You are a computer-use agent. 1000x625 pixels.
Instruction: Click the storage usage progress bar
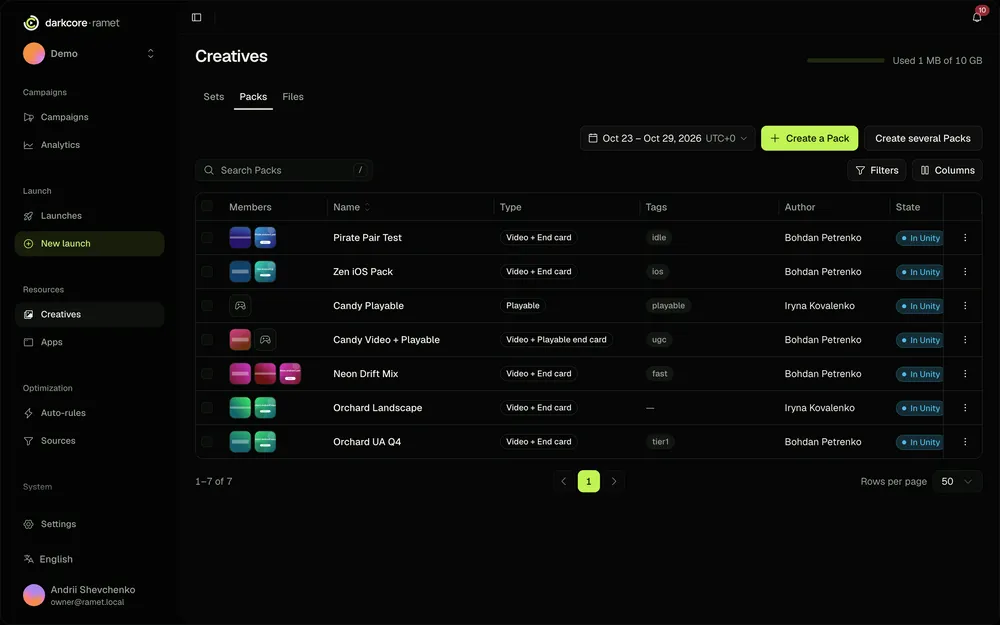[846, 61]
